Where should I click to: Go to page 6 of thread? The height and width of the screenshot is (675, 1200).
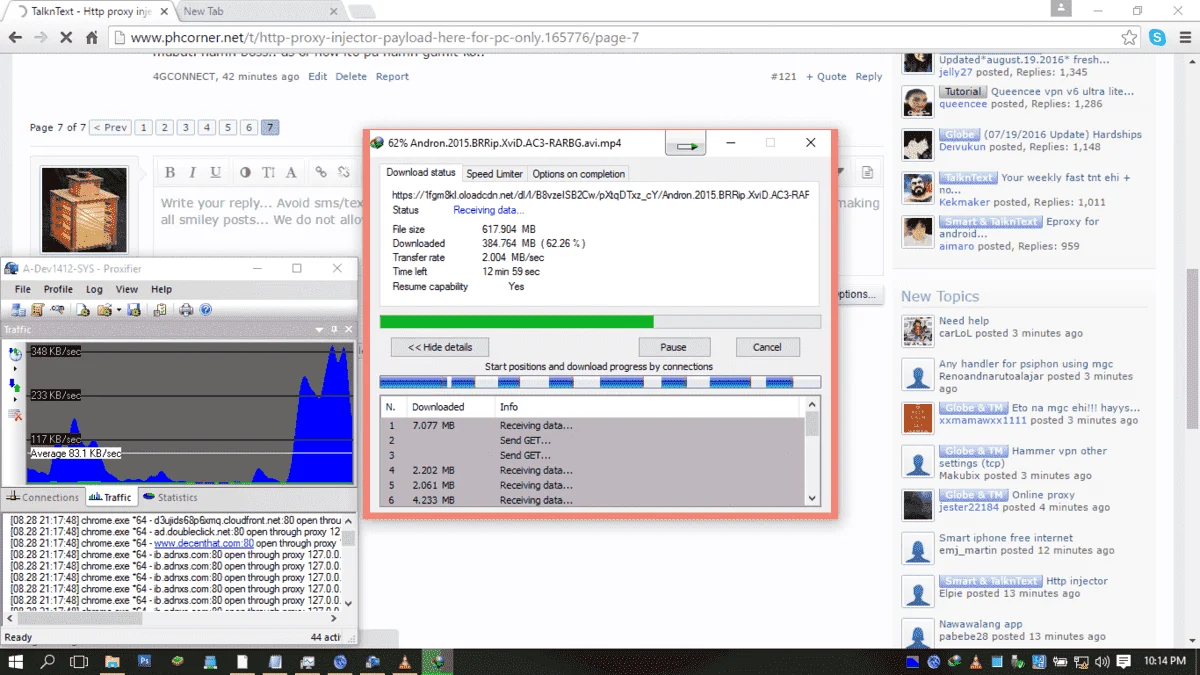click(249, 127)
